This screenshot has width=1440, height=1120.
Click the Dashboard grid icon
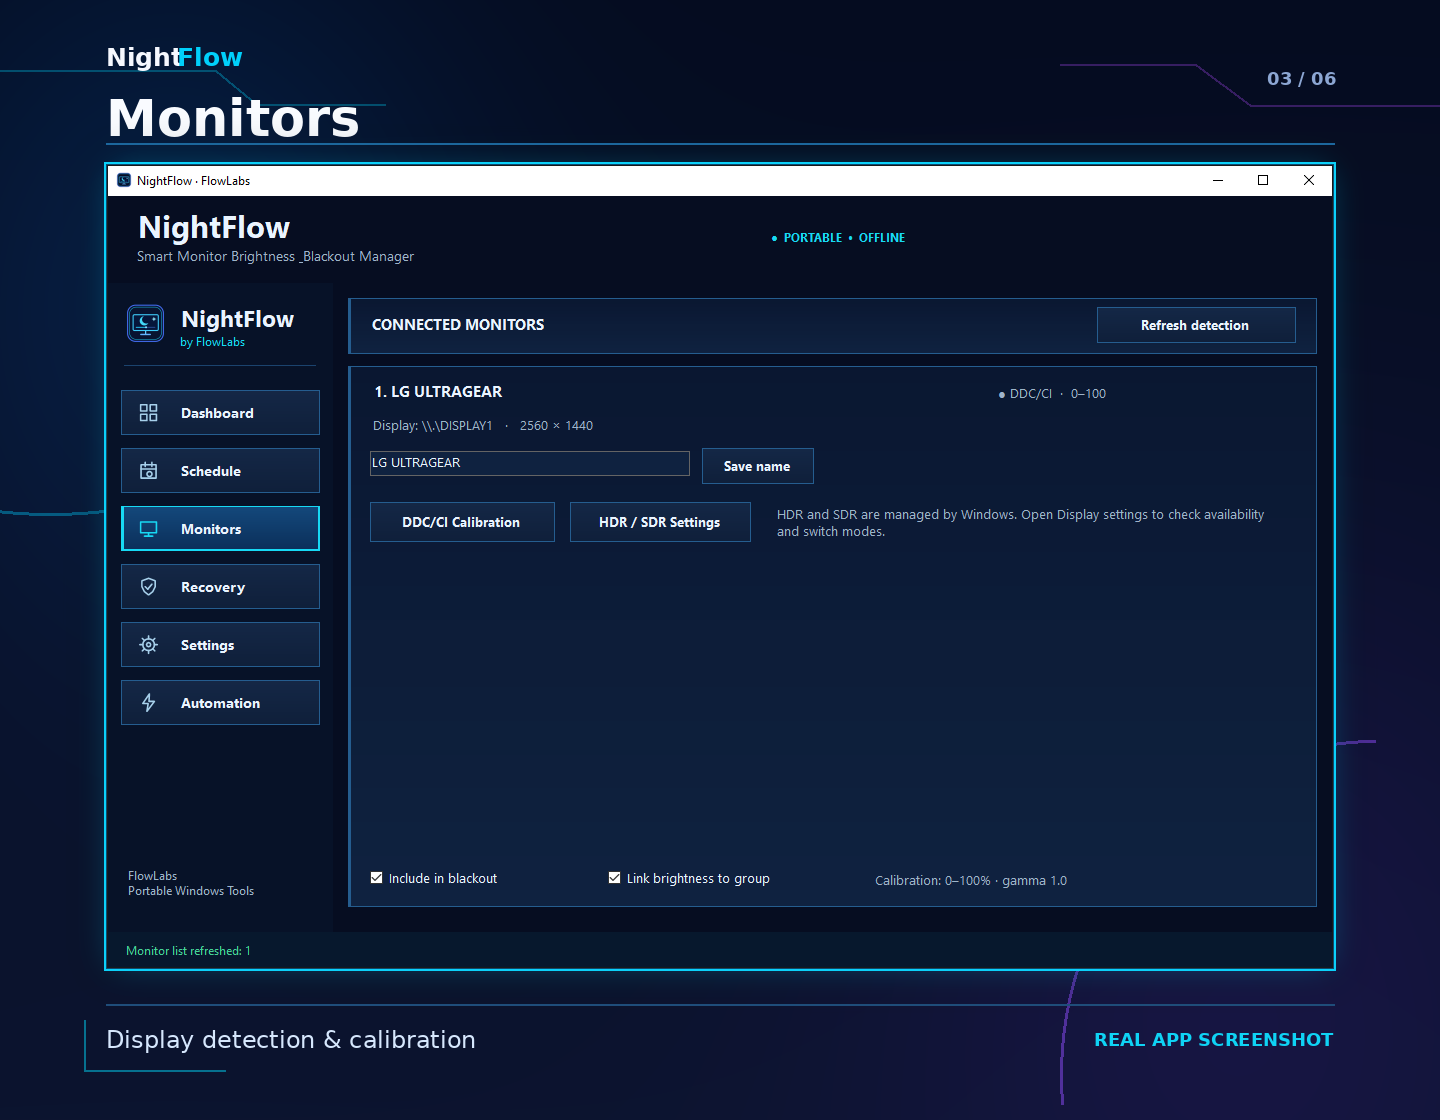point(148,413)
